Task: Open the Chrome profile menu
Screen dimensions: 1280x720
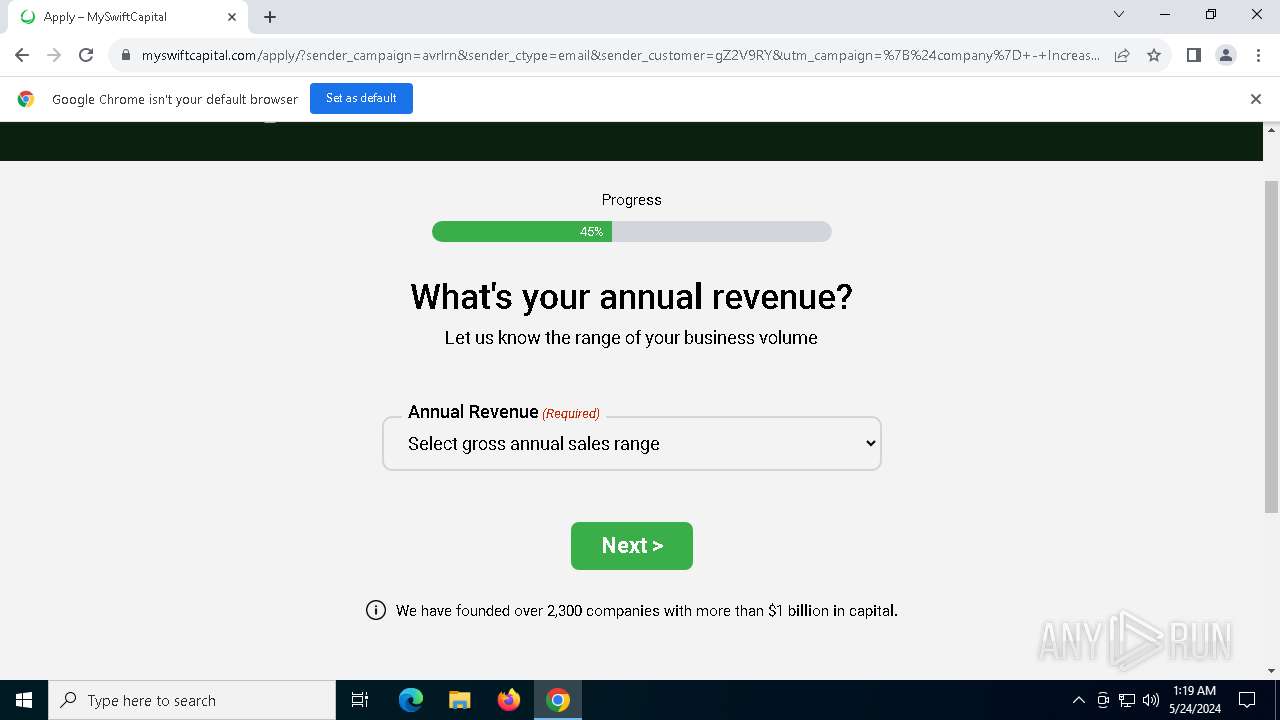Action: [x=1226, y=55]
